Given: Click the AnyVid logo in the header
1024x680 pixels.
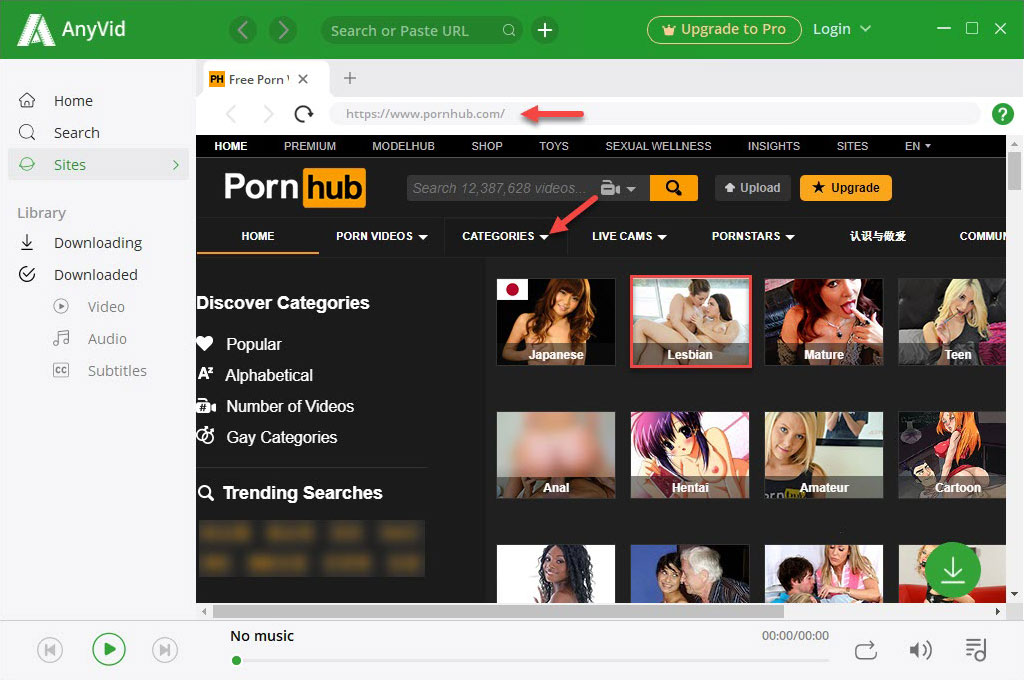Looking at the screenshot, I should click(x=71, y=29).
